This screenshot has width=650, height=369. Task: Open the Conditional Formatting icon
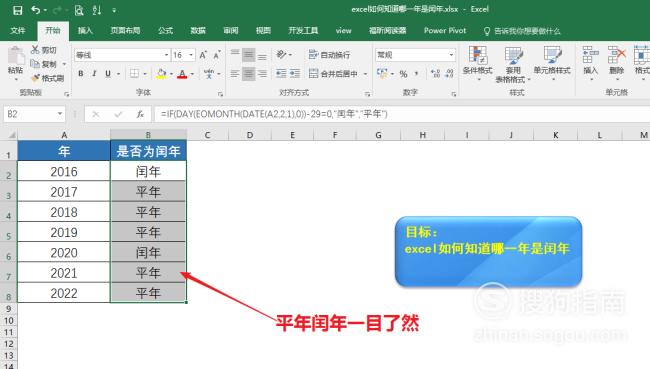coord(478,55)
